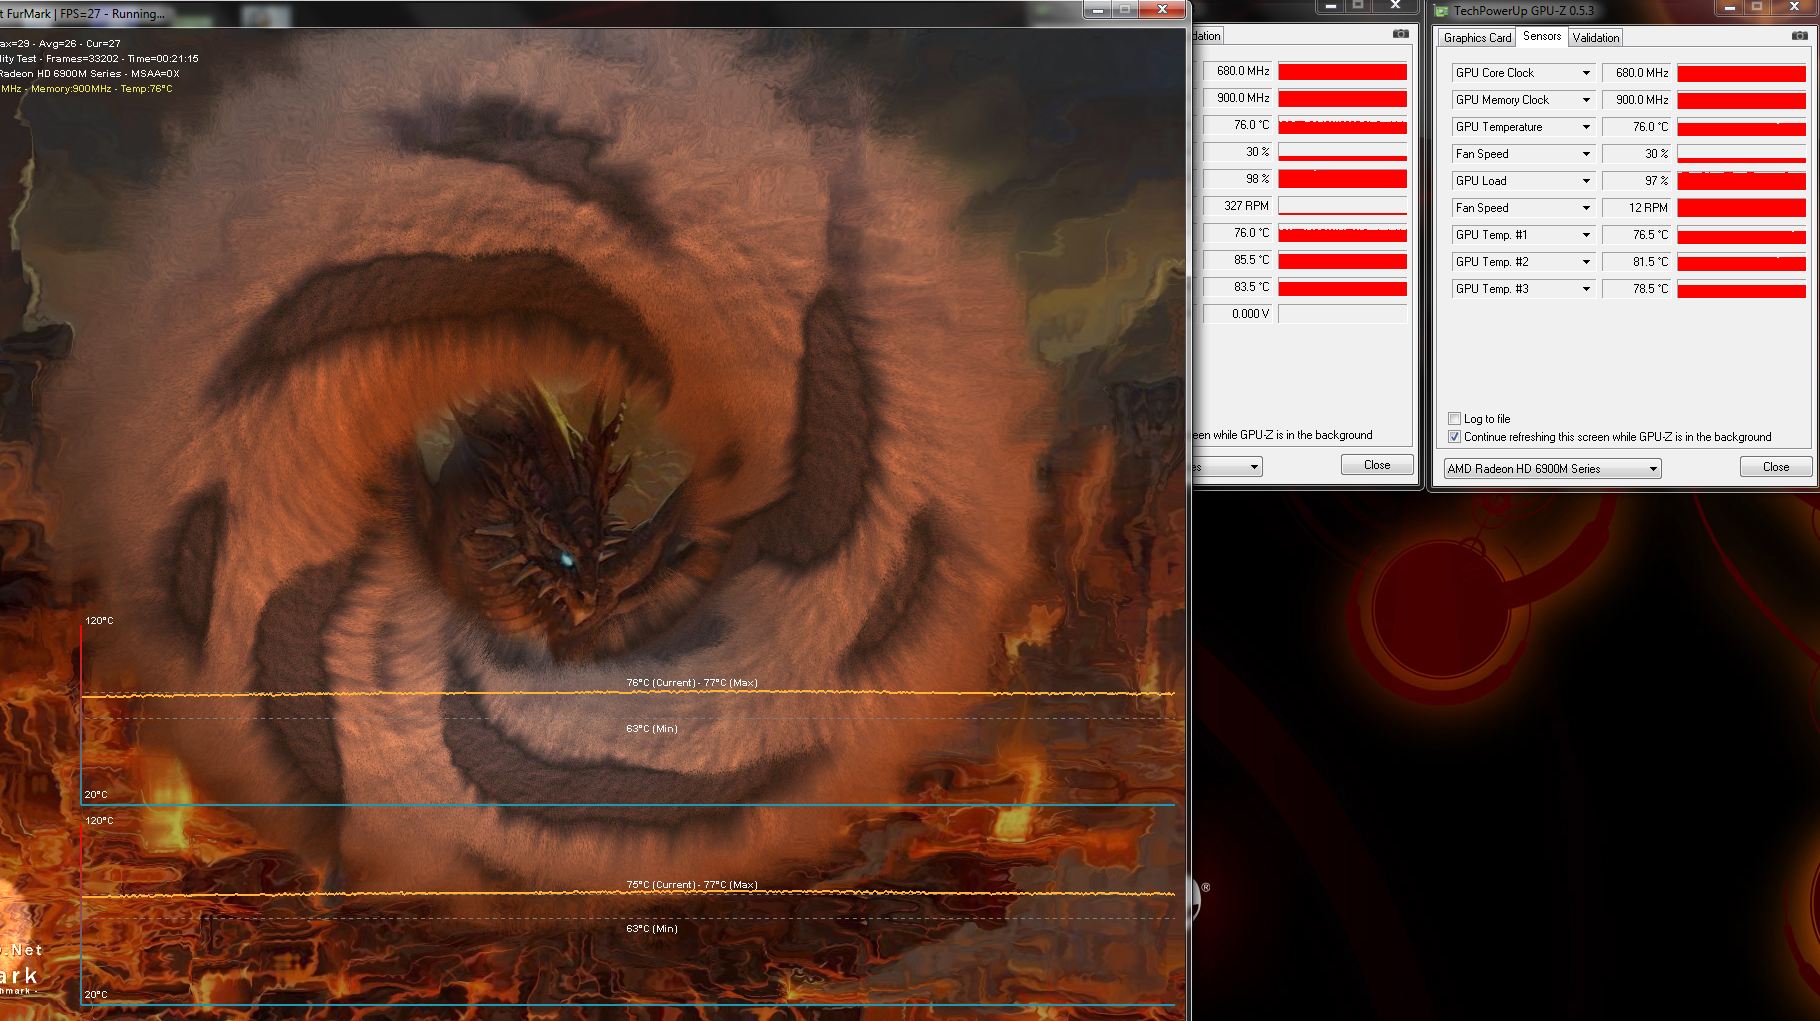Image resolution: width=1820 pixels, height=1021 pixels.
Task: Click the 327 RPM value in the left GPU-Z window
Action: coord(1237,206)
